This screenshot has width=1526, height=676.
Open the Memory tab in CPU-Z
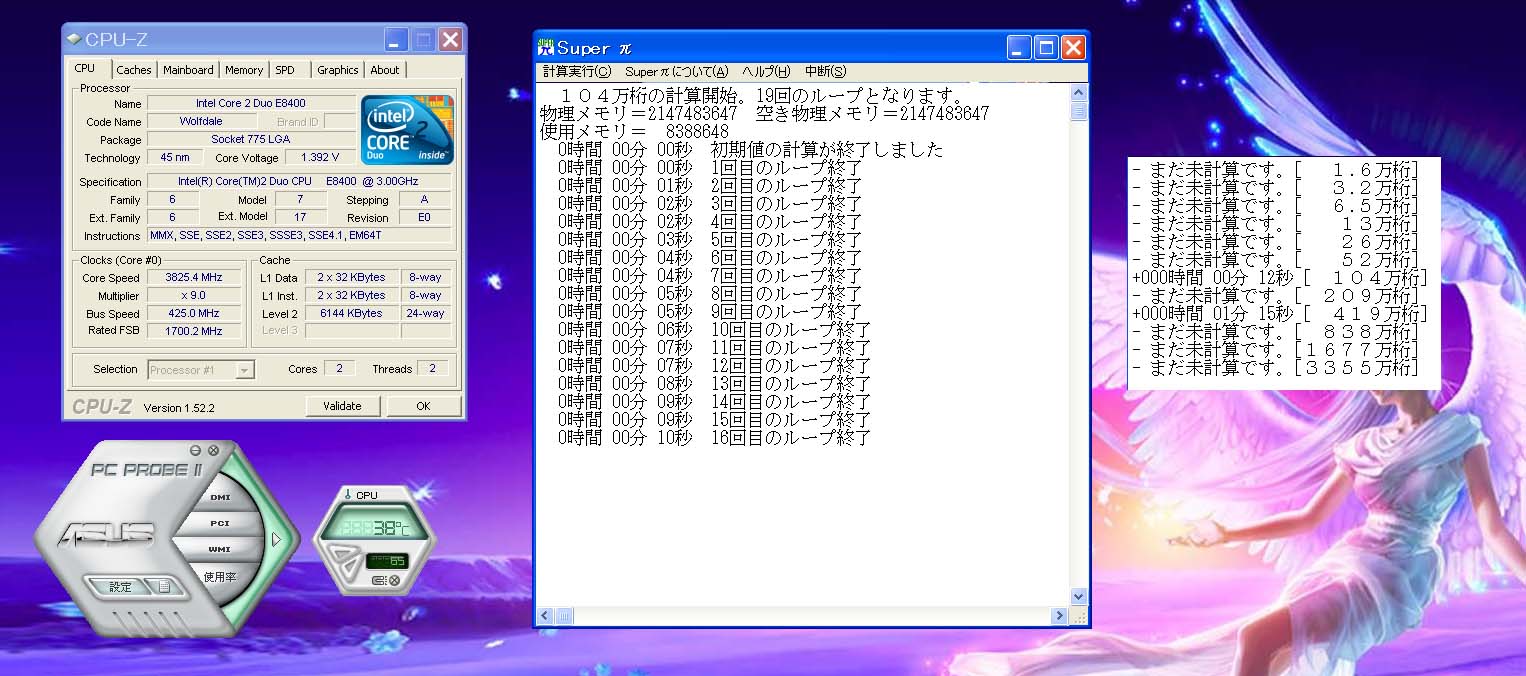pyautogui.click(x=244, y=70)
